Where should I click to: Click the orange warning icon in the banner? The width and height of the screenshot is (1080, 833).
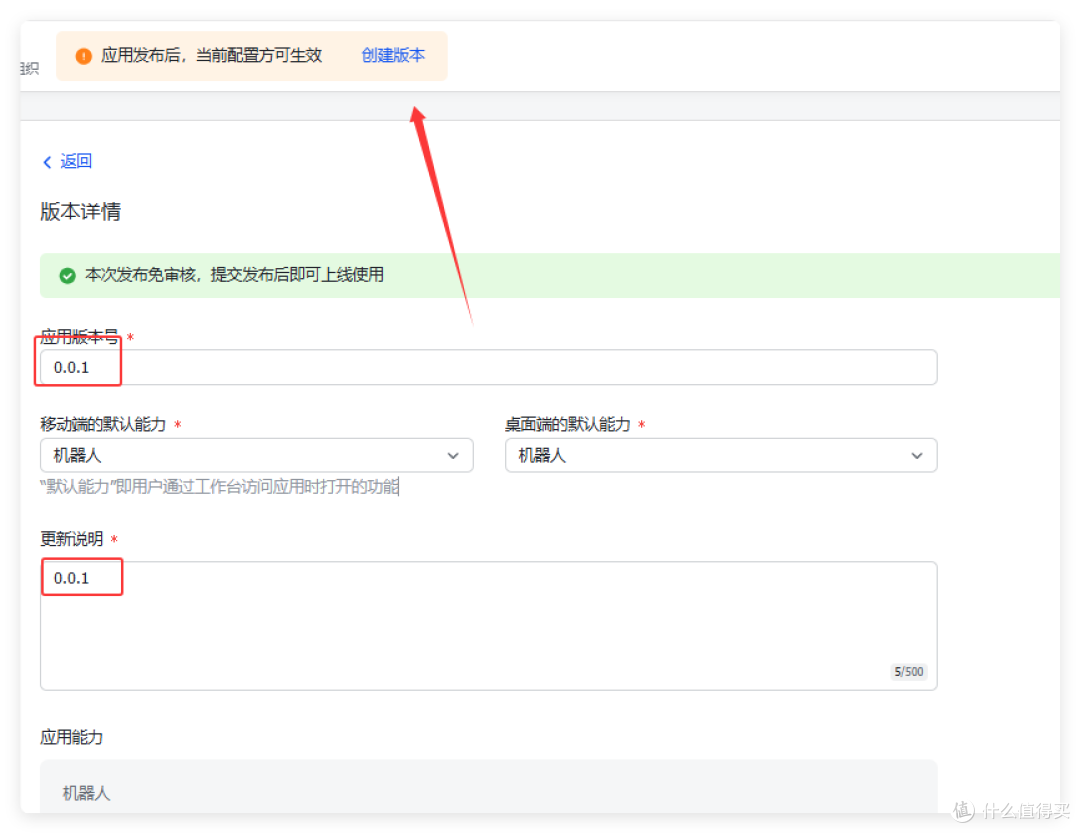(83, 56)
